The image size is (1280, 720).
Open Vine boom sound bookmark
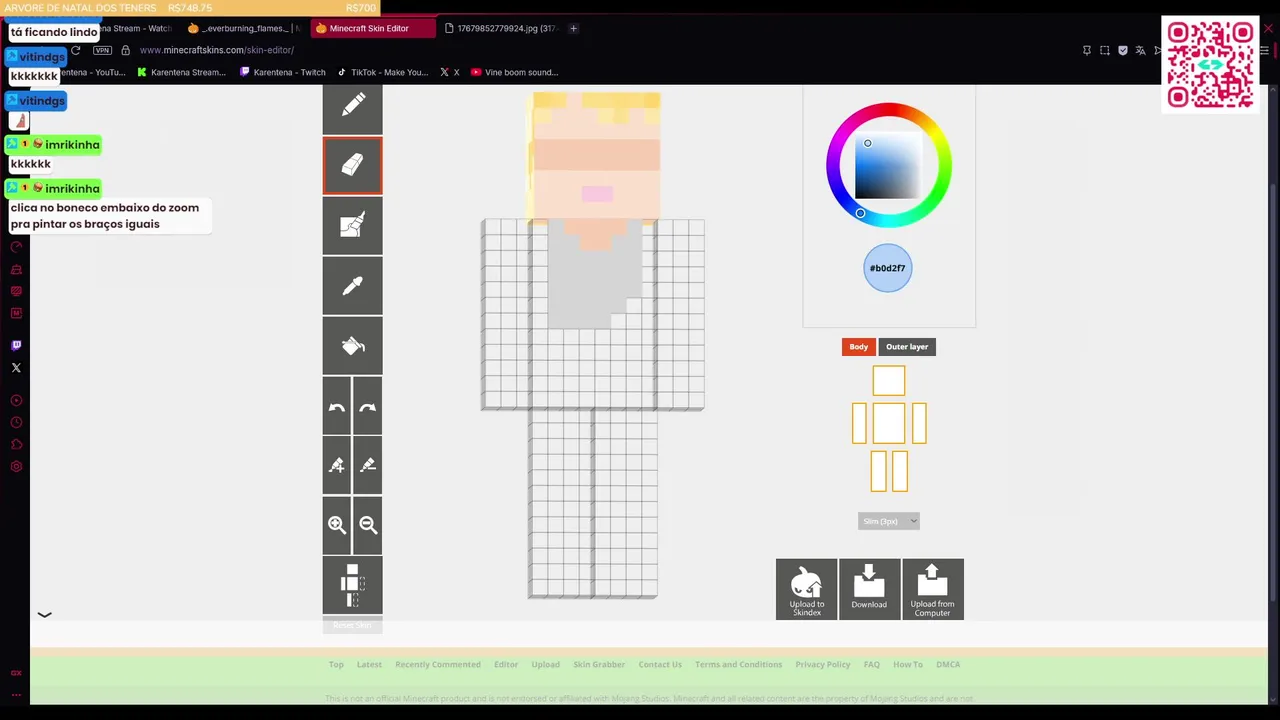coord(515,72)
